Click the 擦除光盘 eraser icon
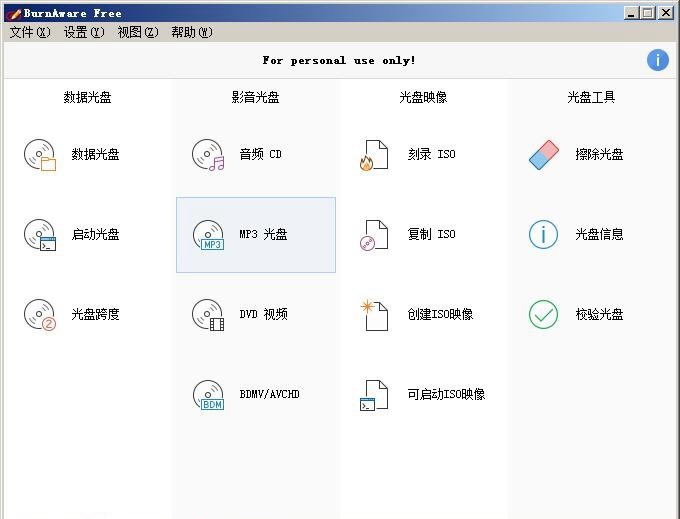This screenshot has width=680, height=519. click(x=544, y=155)
